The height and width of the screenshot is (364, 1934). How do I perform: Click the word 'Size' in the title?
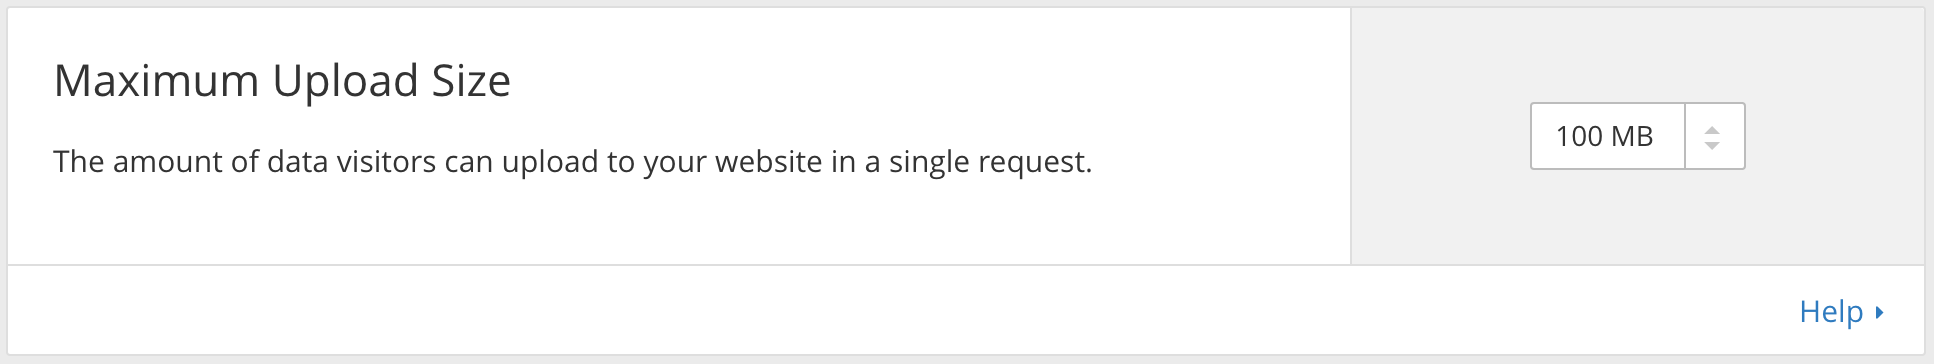471,81
